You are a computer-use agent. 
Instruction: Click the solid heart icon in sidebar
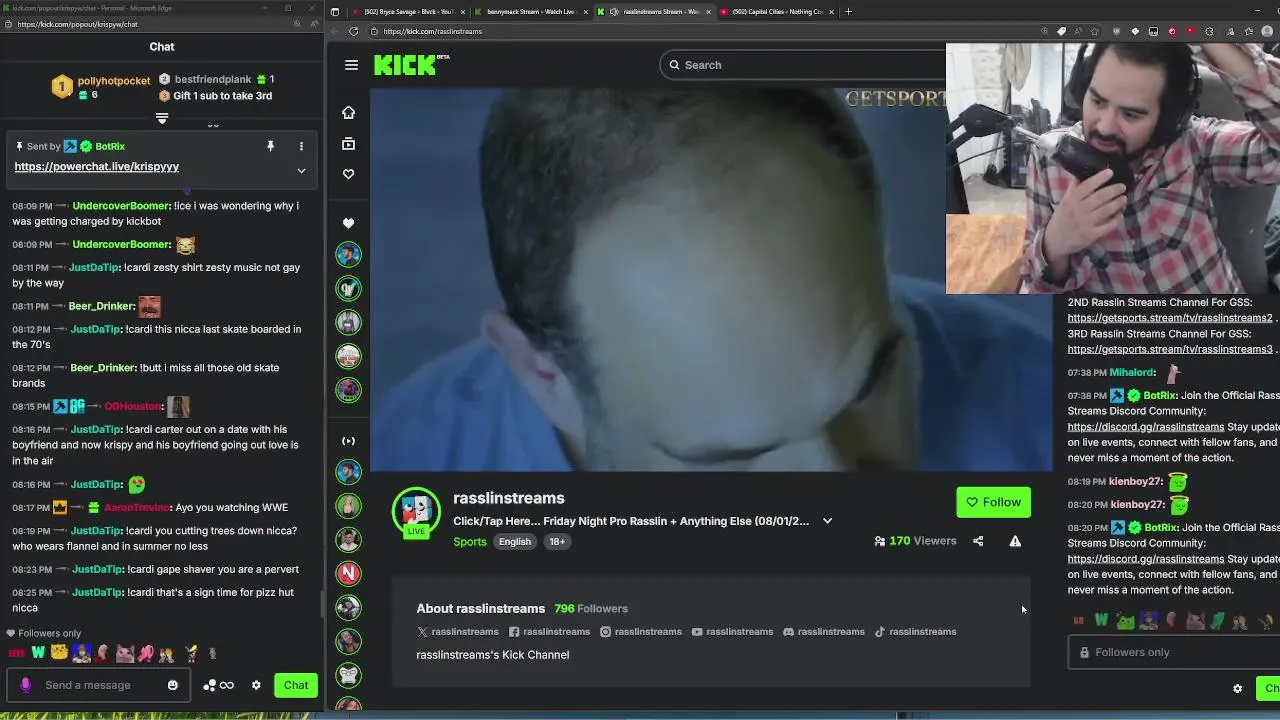click(x=348, y=223)
